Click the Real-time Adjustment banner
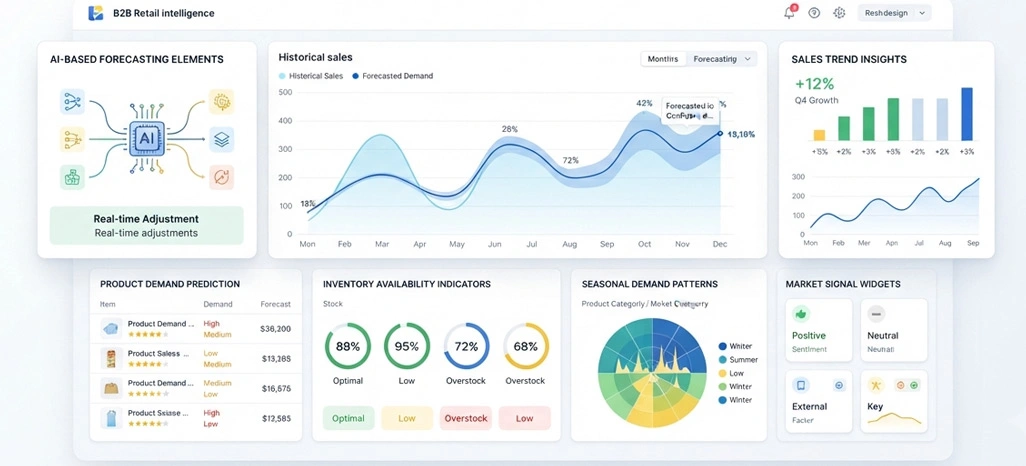The width and height of the screenshot is (1026, 466). point(147,225)
